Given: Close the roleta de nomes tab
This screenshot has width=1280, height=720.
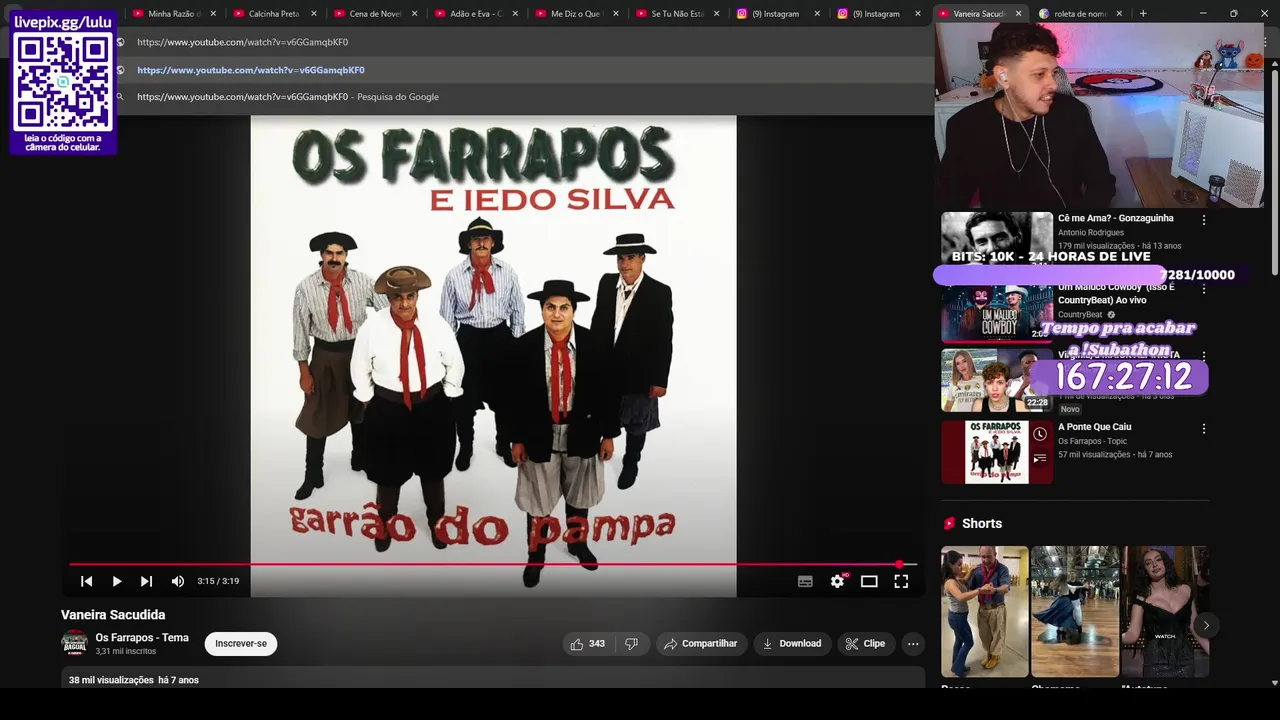Looking at the screenshot, I should click(x=1119, y=14).
